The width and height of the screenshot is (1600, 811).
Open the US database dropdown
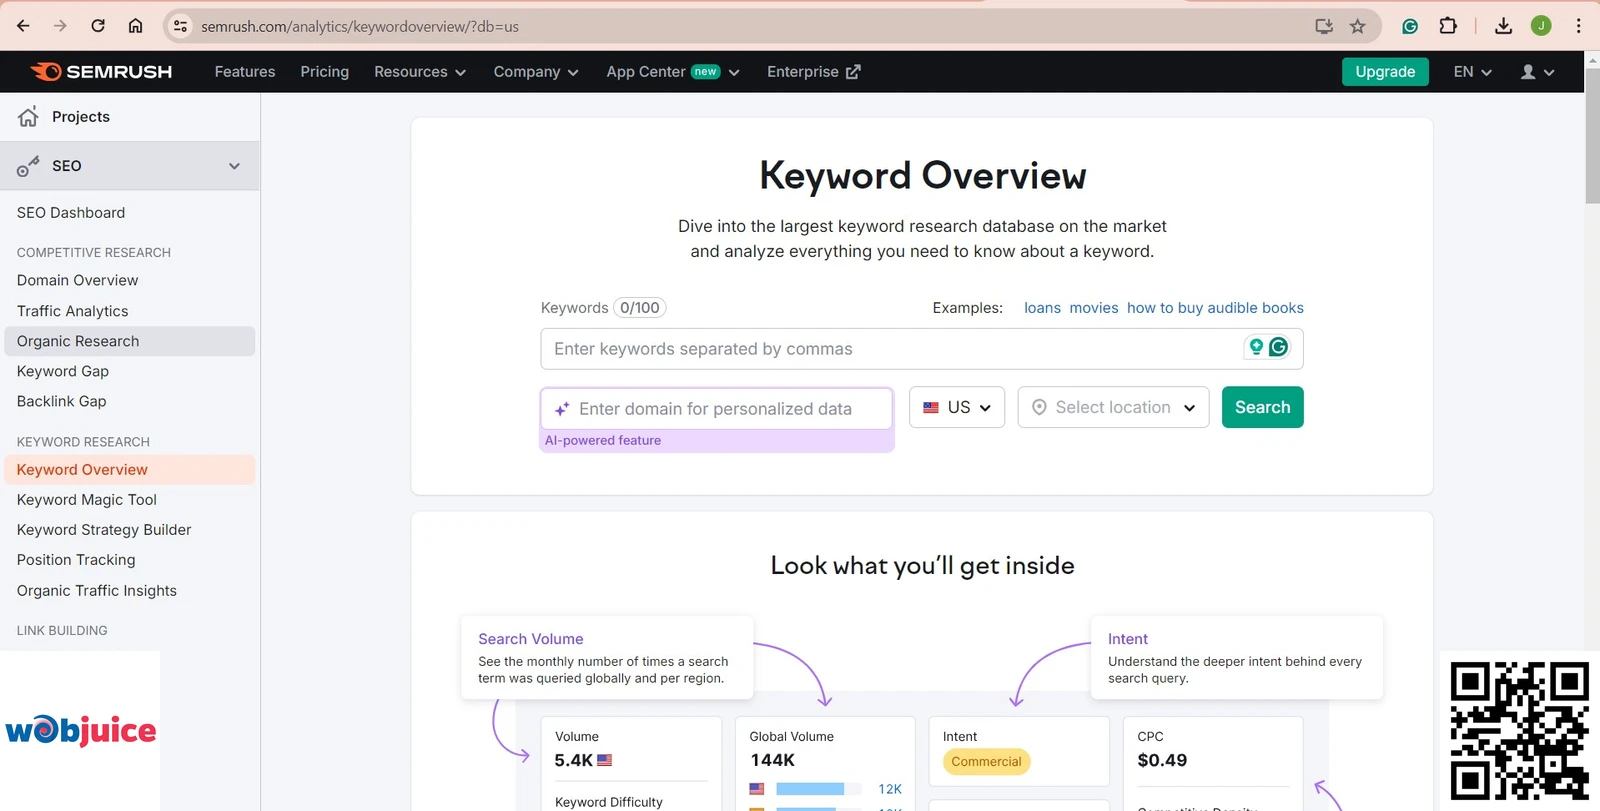[x=957, y=407]
